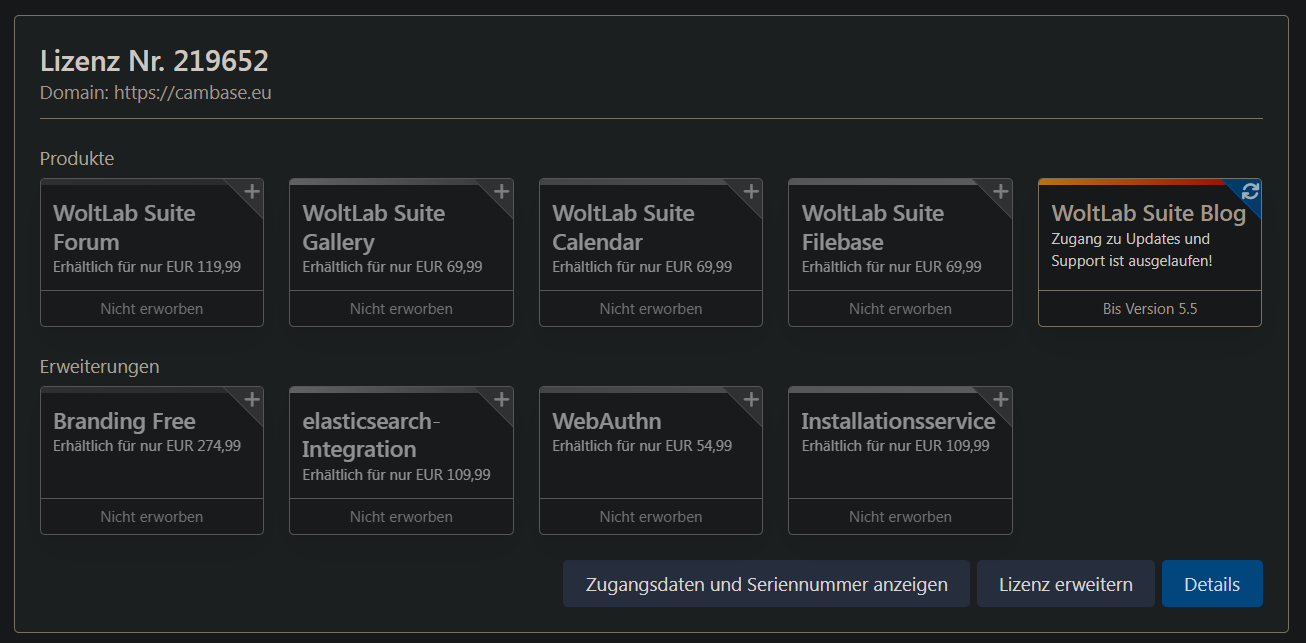The height and width of the screenshot is (643, 1306).
Task: Click Nicht erworben under Branding Free
Action: [152, 517]
